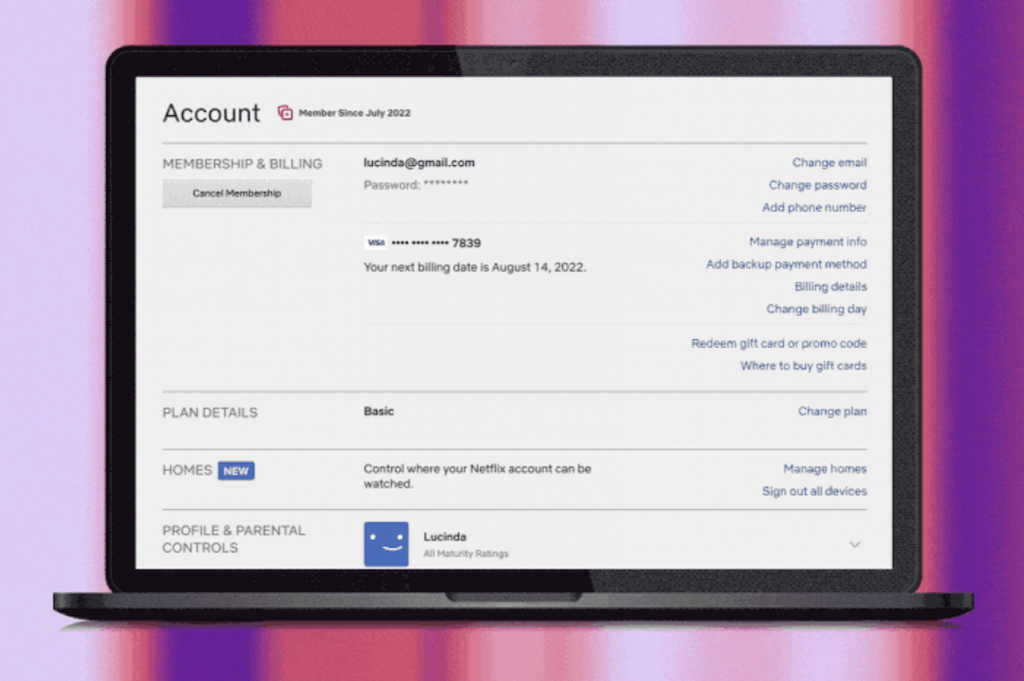
Task: Click Add backup payment method
Action: pyautogui.click(x=786, y=265)
